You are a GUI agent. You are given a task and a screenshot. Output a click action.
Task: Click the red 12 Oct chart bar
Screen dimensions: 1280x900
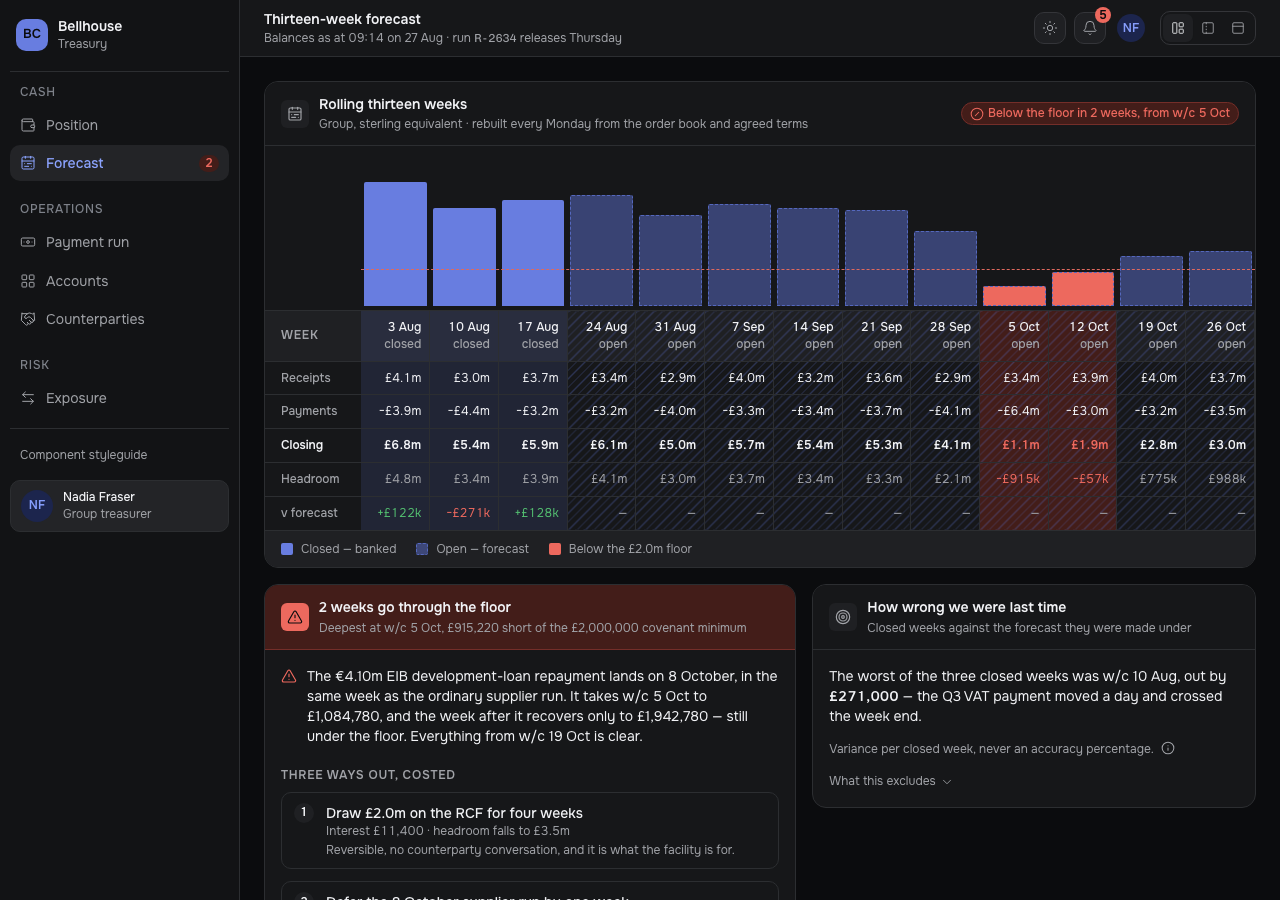coord(1083,289)
